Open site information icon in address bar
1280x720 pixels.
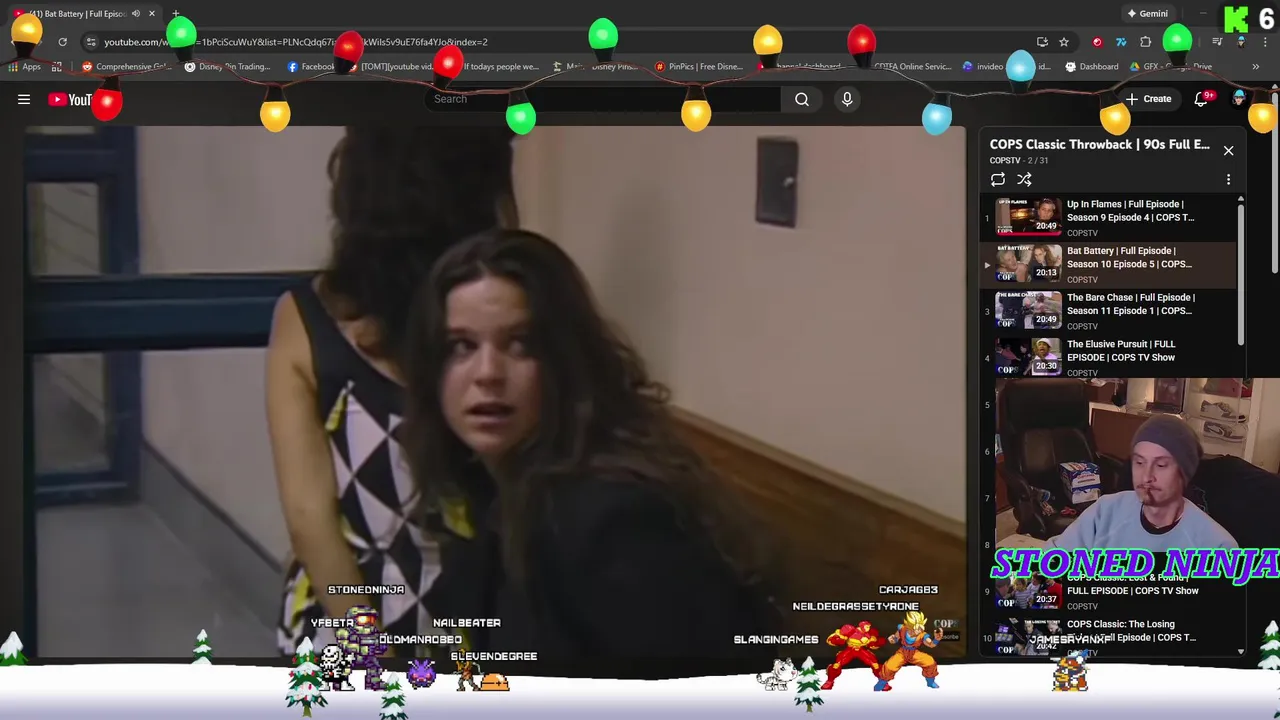coord(91,42)
